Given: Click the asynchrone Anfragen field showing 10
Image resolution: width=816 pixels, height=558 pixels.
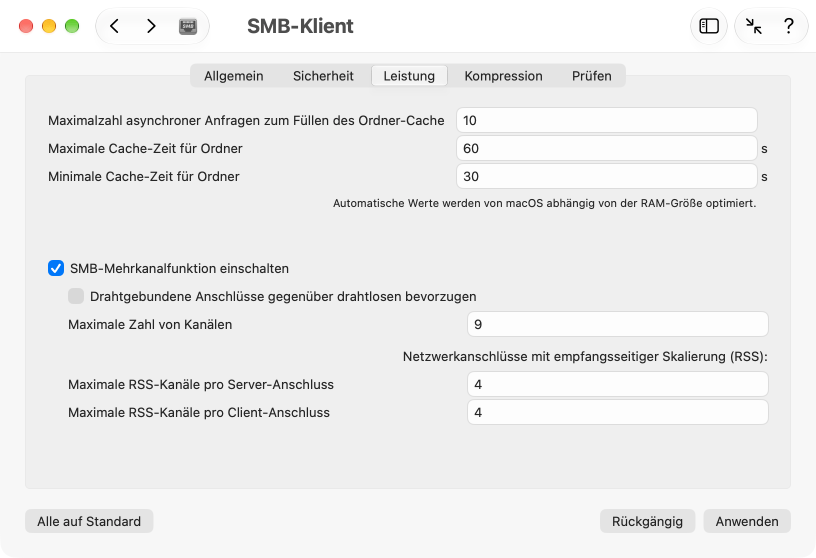Looking at the screenshot, I should tap(606, 120).
